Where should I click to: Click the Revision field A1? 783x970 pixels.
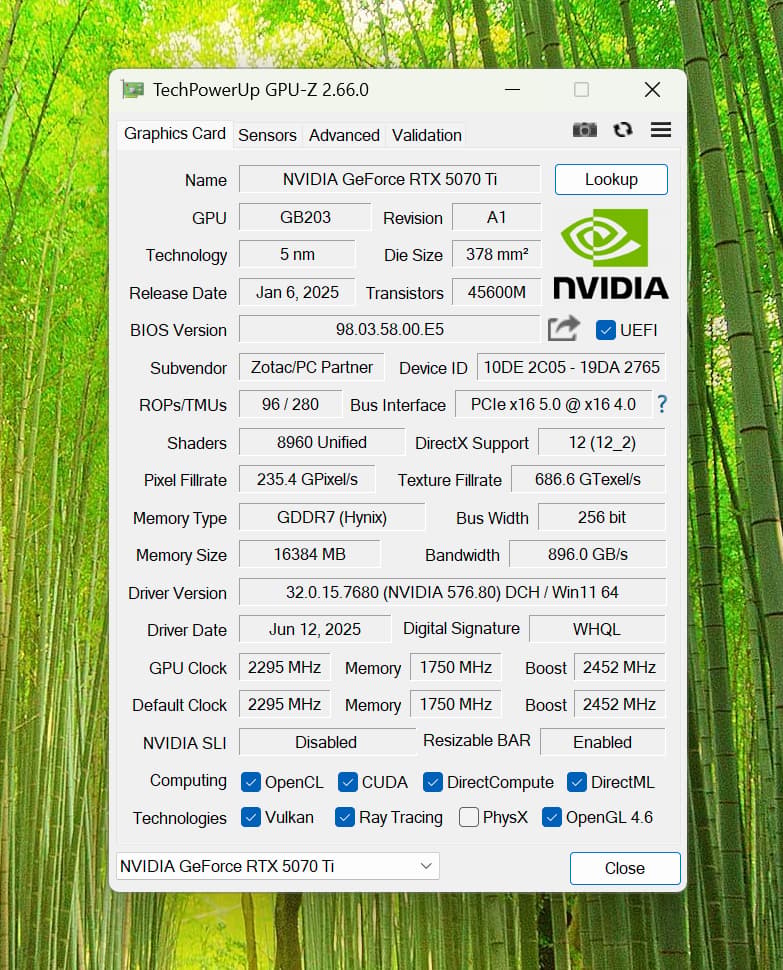coord(497,217)
